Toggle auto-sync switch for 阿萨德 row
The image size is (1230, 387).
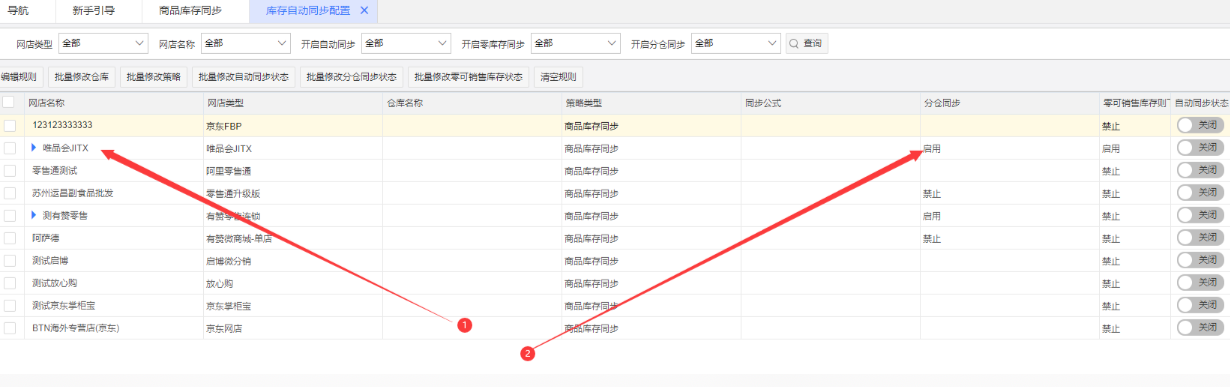(x=1200, y=238)
